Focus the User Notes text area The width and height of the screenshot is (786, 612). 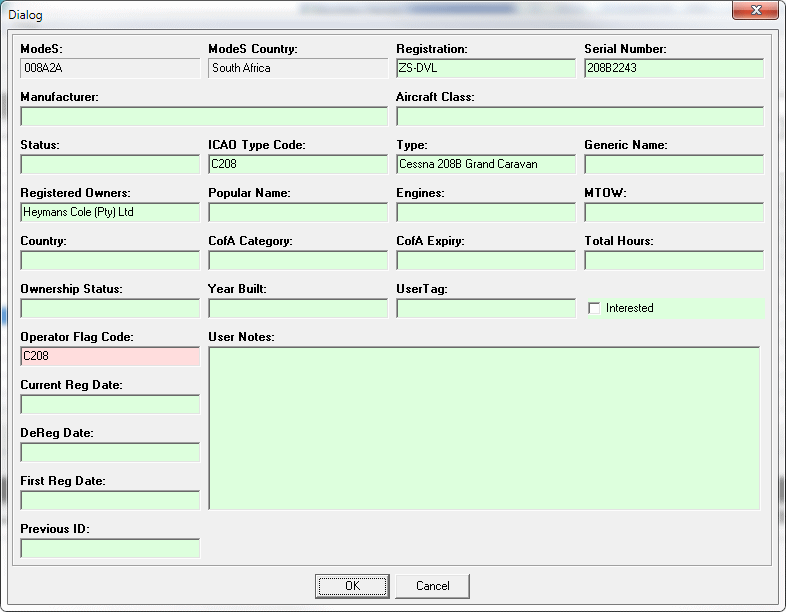click(x=484, y=428)
